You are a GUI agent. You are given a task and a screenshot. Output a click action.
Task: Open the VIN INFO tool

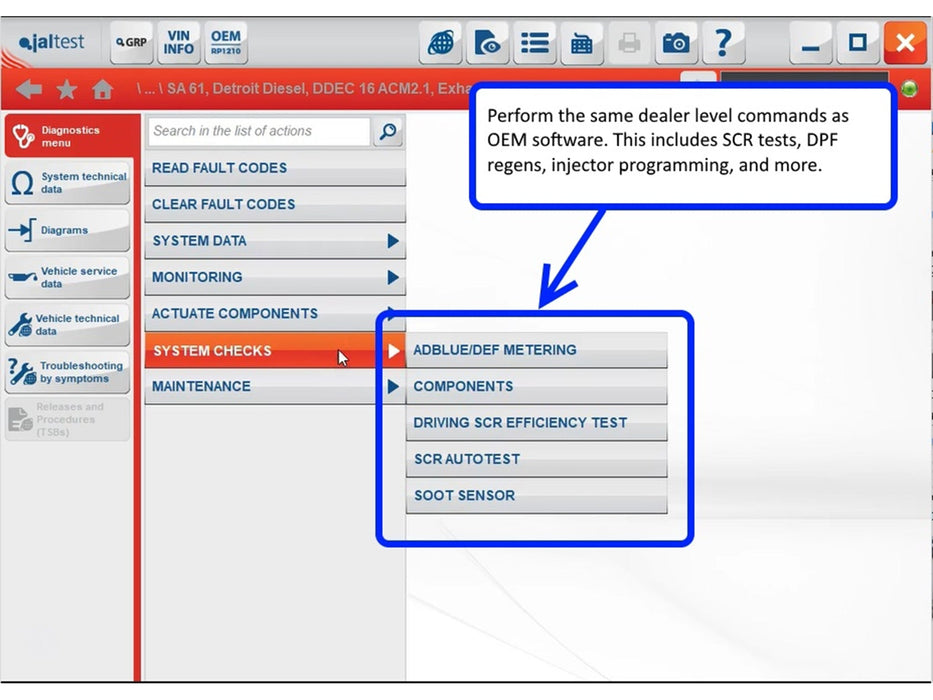point(179,42)
